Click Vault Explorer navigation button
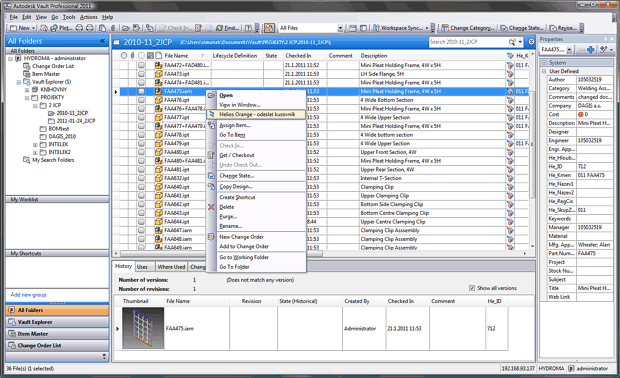The height and width of the screenshot is (378, 620). (57, 322)
